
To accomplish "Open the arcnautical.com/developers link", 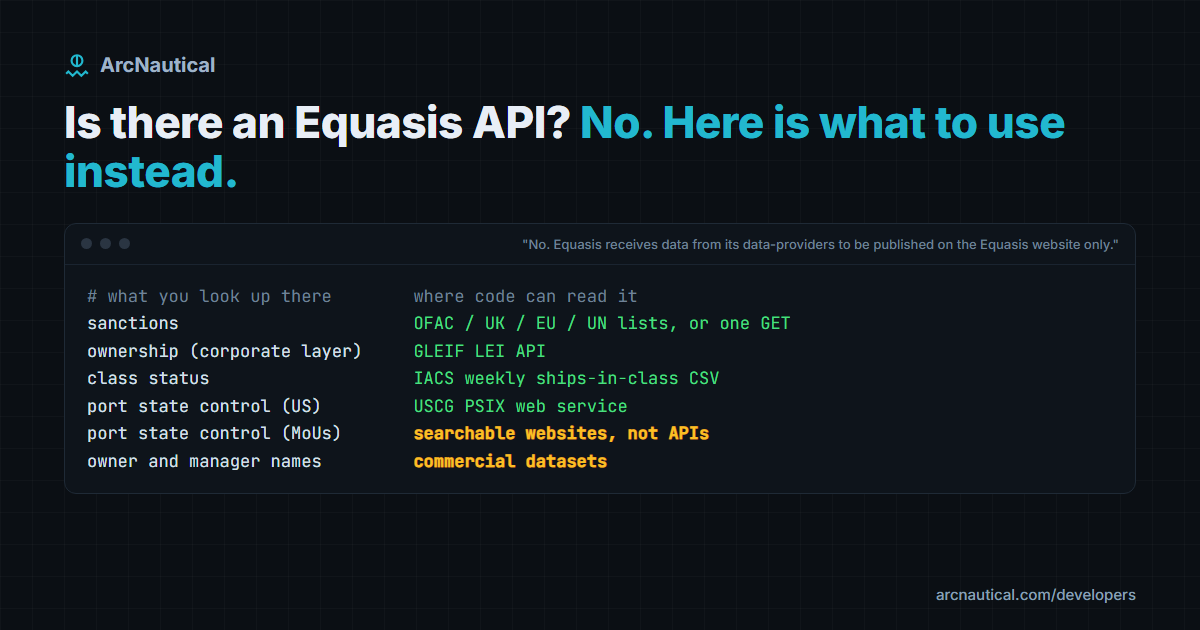I will 1036,594.
